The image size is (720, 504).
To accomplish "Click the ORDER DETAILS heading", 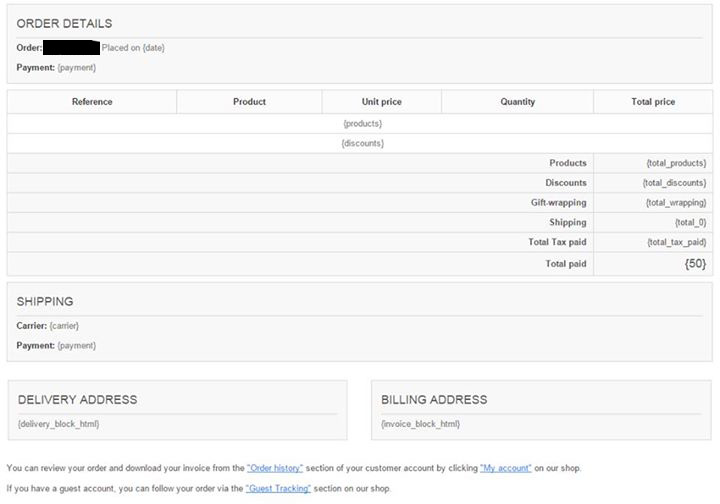I will [x=64, y=23].
